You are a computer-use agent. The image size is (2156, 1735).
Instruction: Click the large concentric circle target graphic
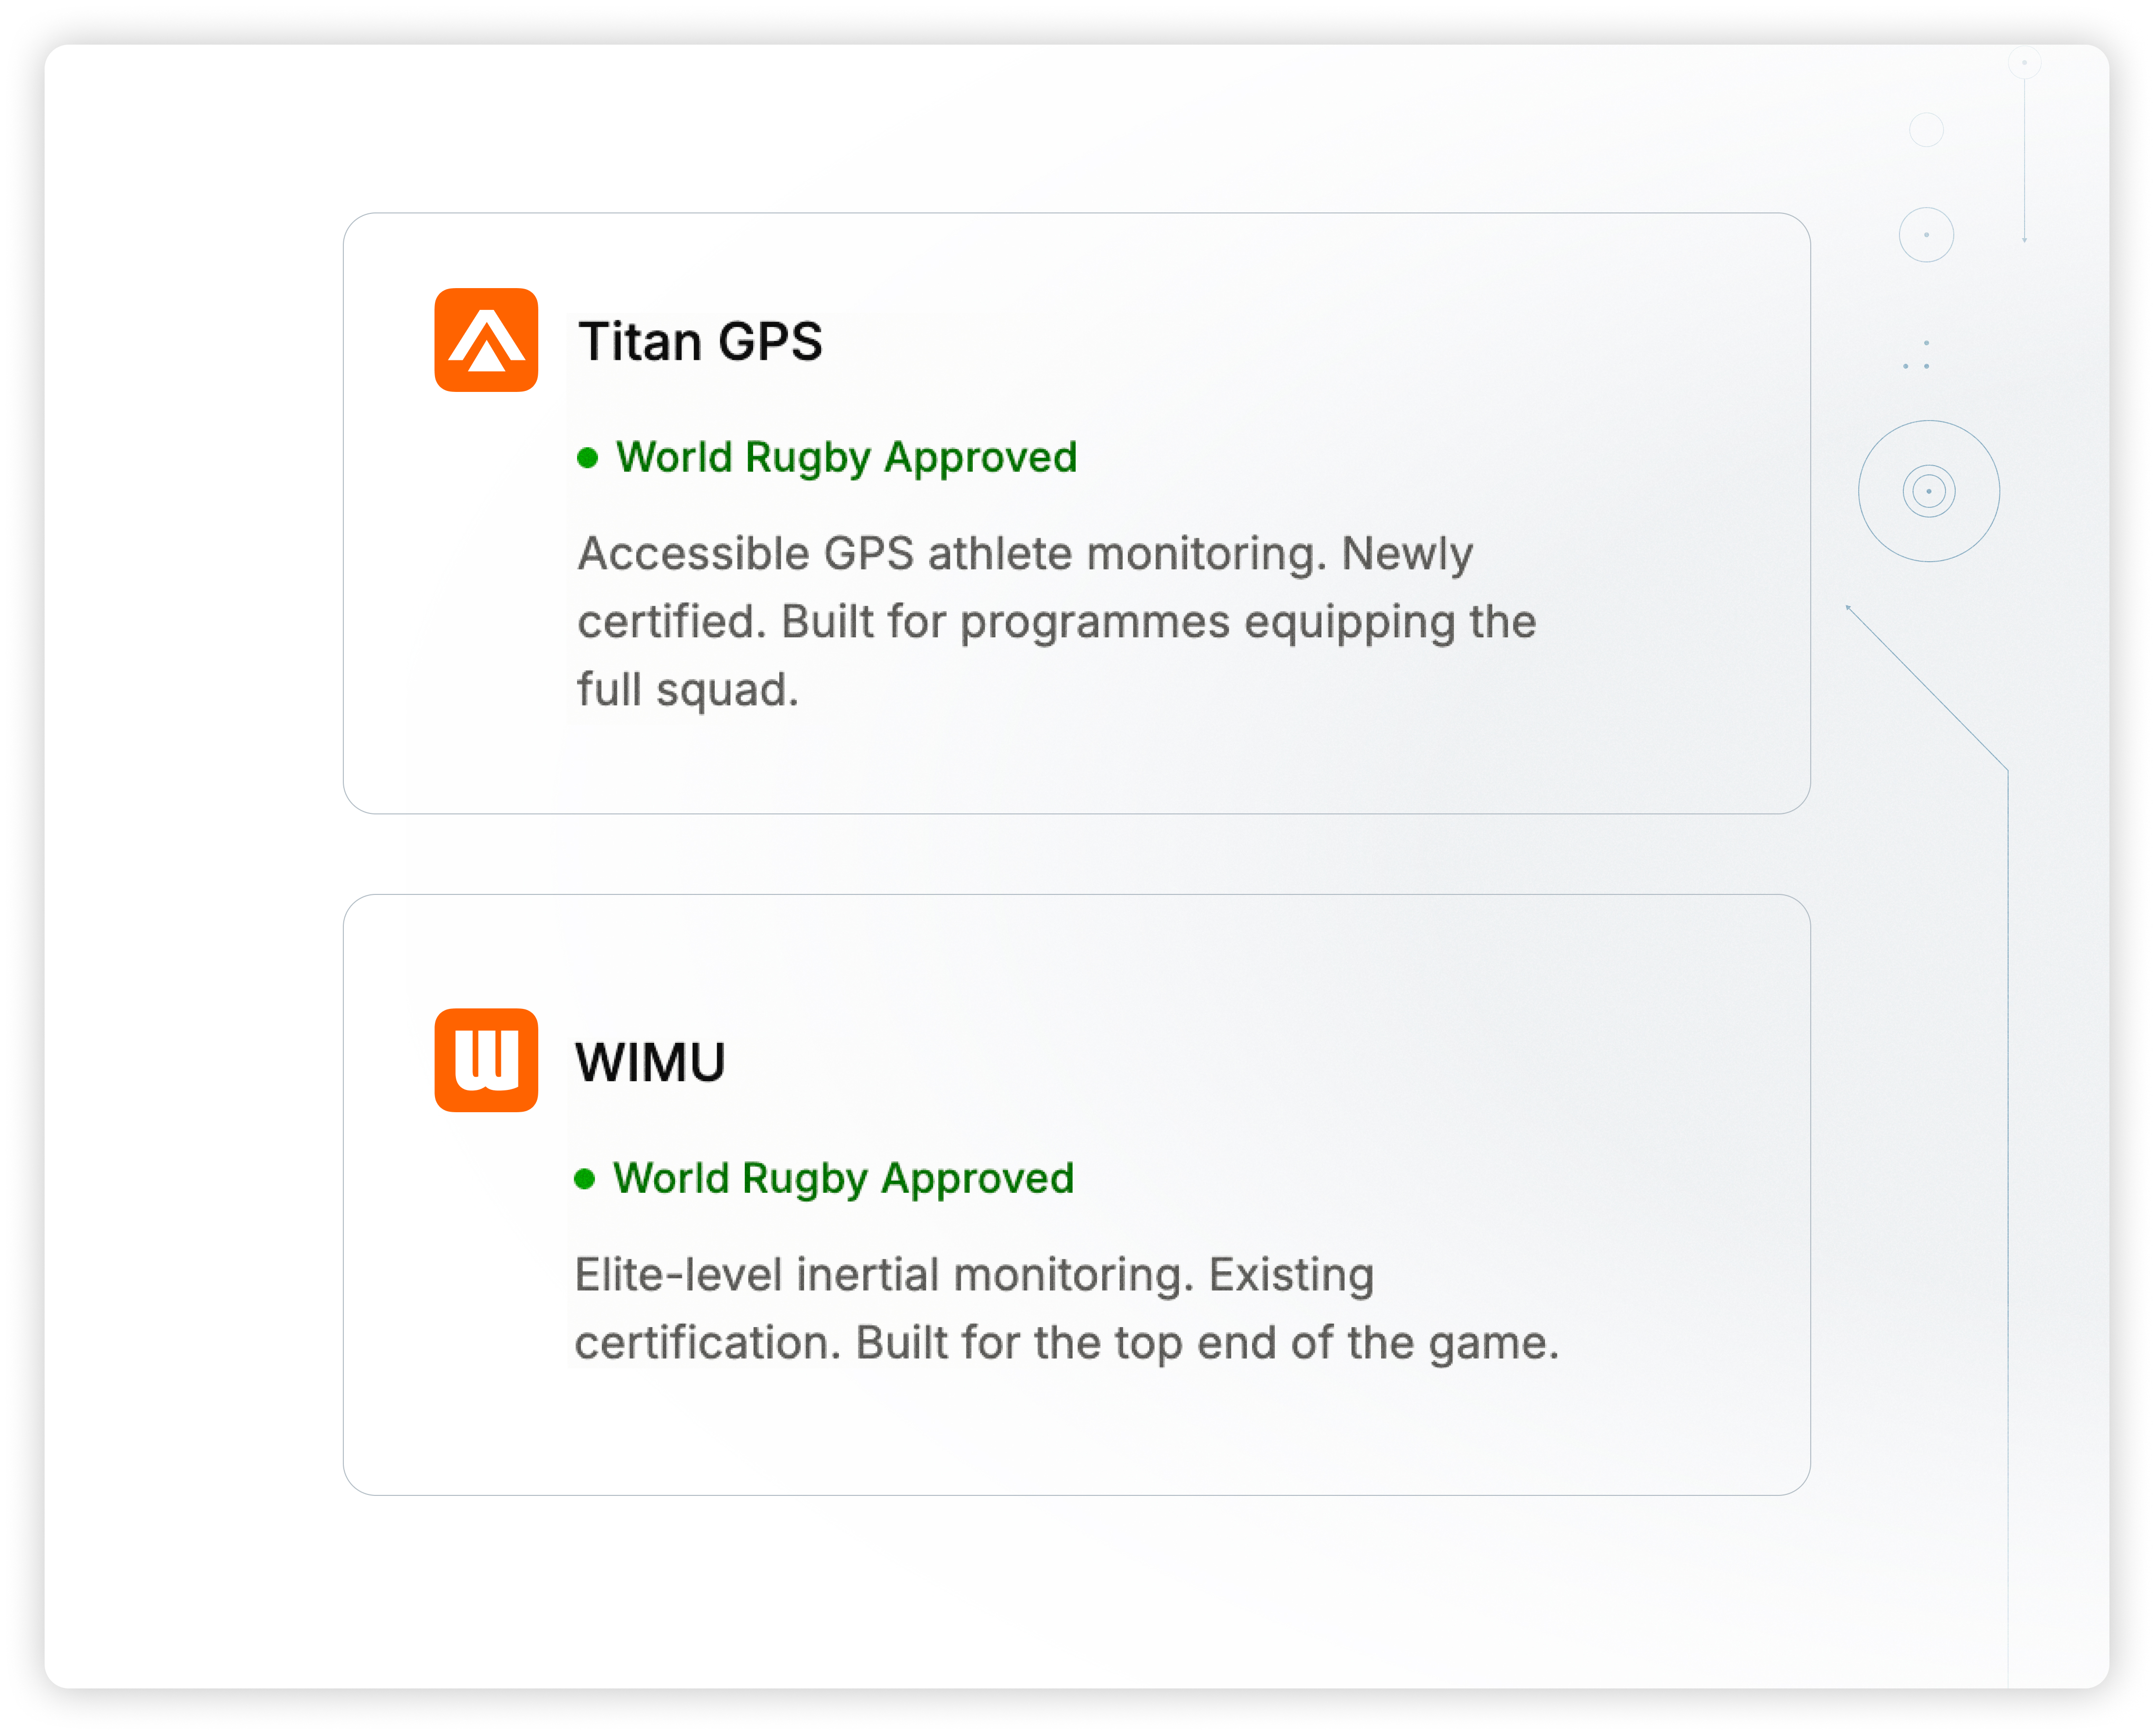tap(1929, 491)
